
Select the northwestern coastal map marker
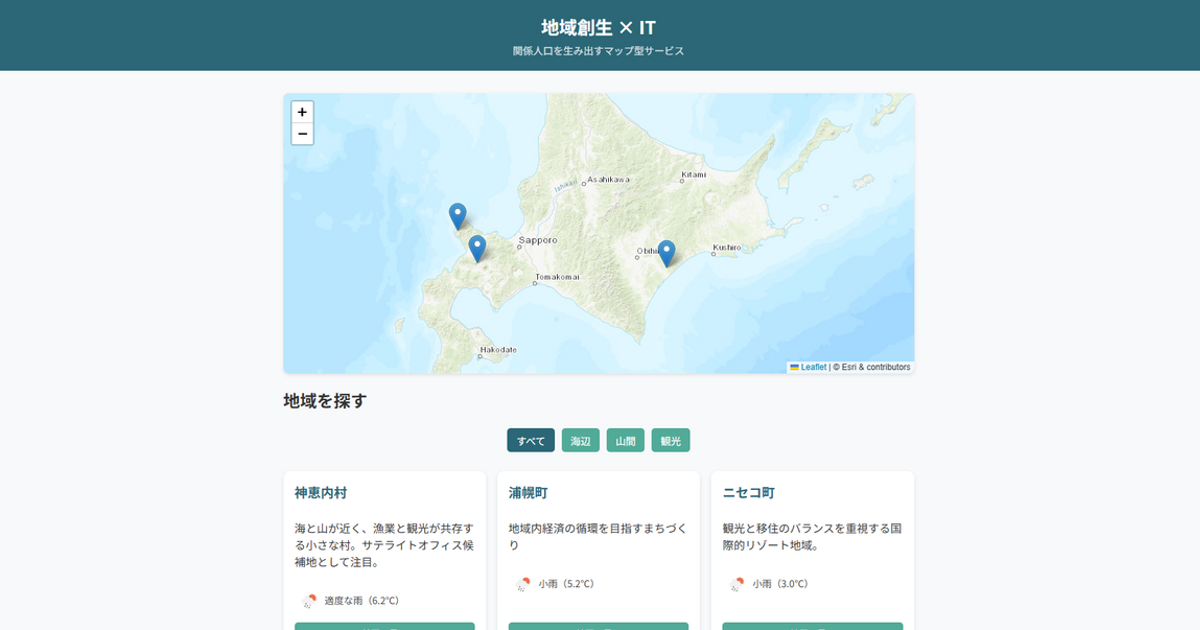[x=457, y=217]
